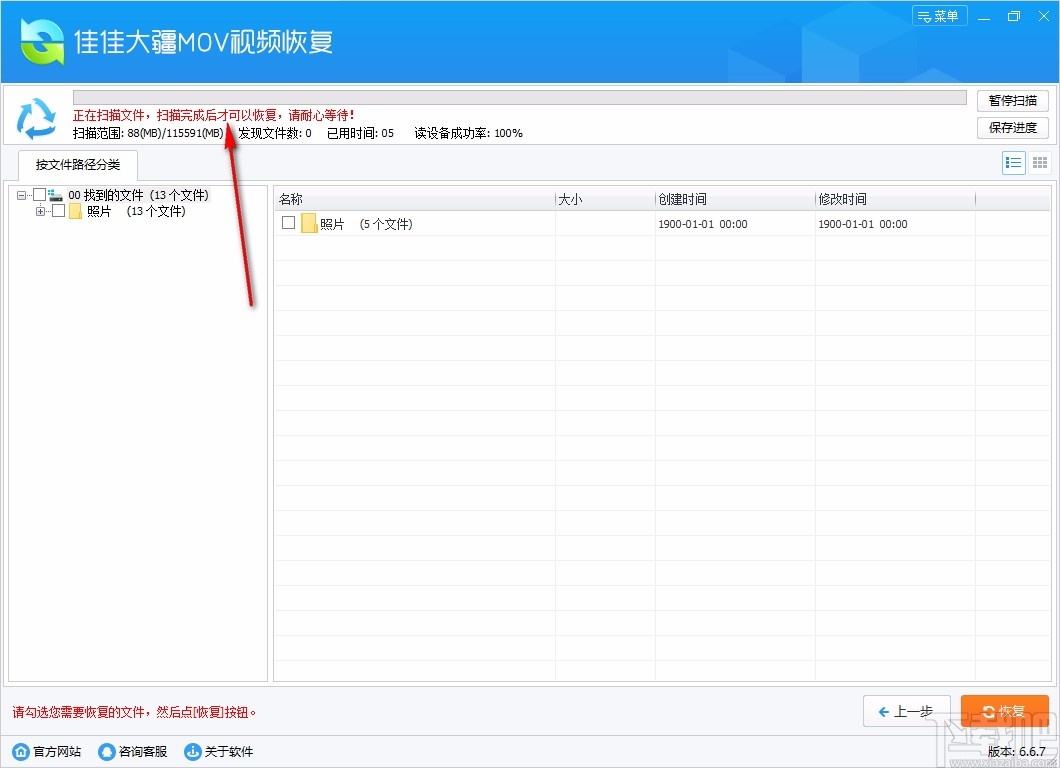The height and width of the screenshot is (768, 1060).
Task: Open 咨询客服 customer service
Action: 131,752
